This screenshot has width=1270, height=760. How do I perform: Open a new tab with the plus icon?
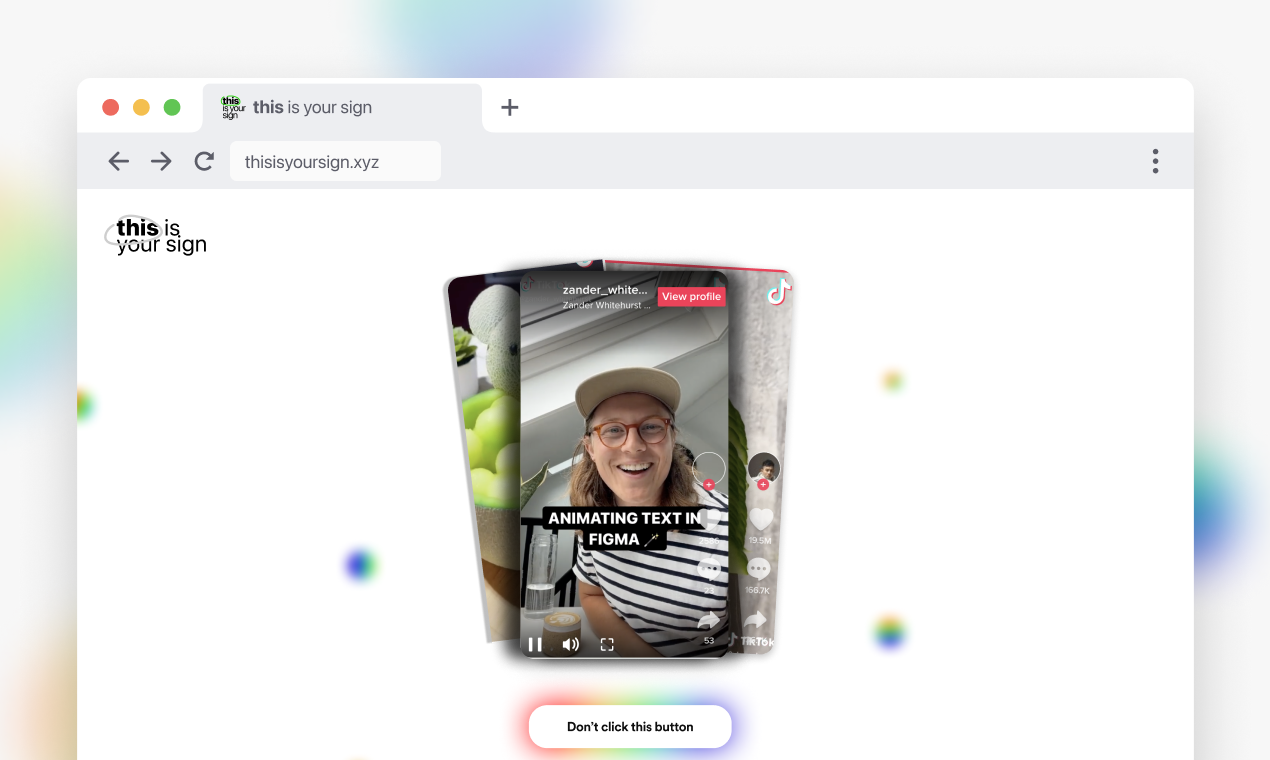click(x=510, y=107)
